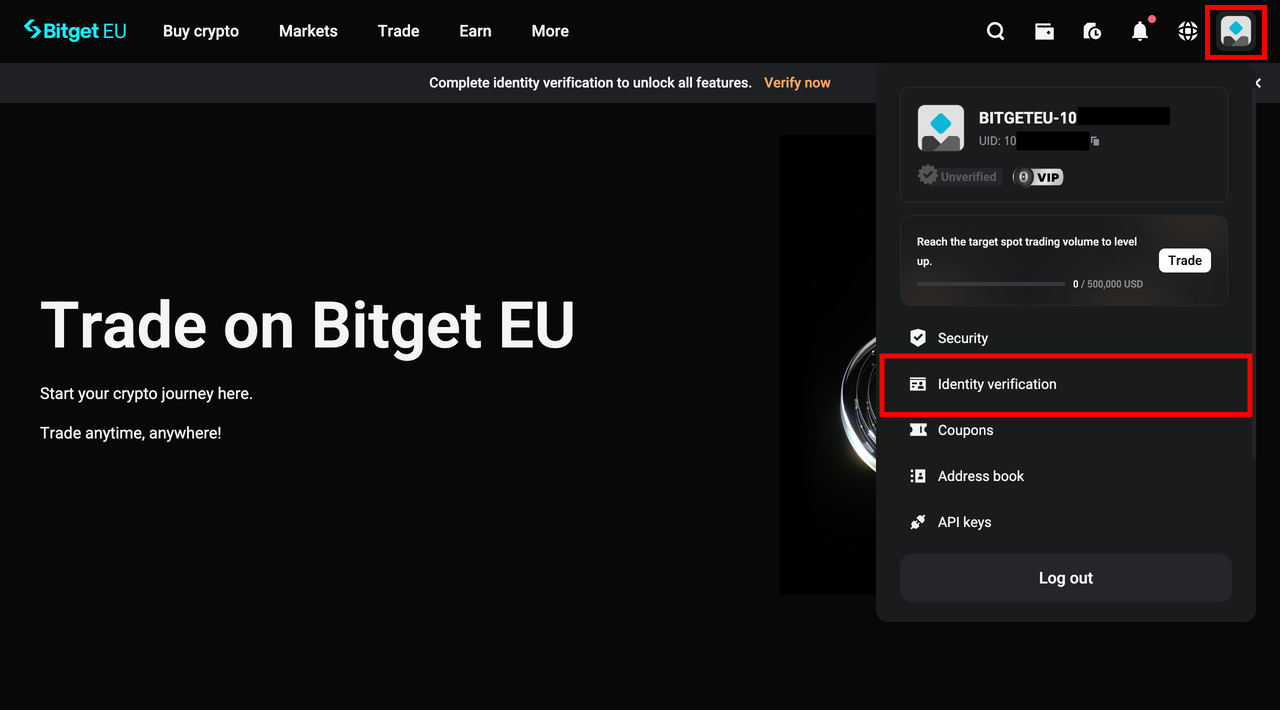
Task: Open the Buy crypto menu
Action: click(201, 31)
